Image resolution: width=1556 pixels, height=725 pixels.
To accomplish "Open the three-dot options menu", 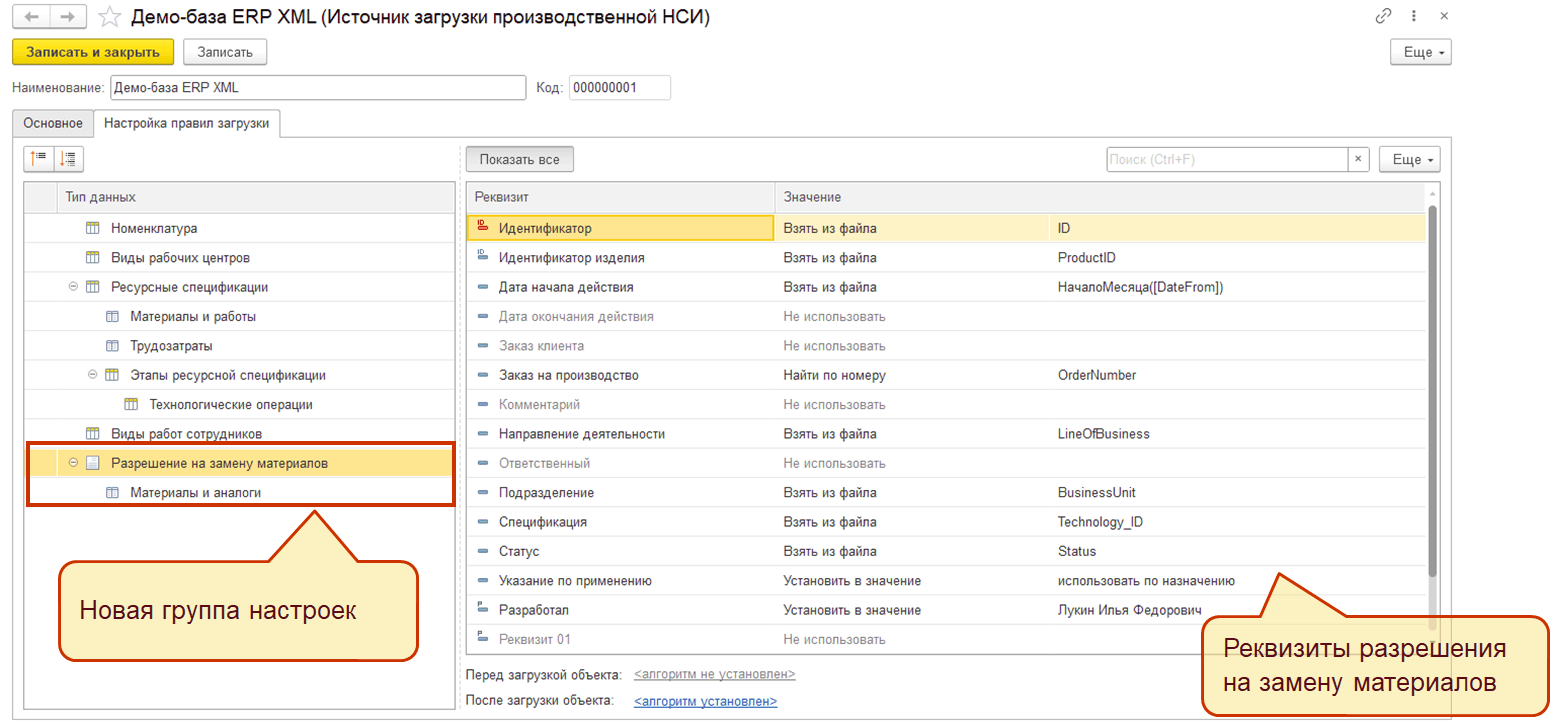I will [x=1414, y=17].
